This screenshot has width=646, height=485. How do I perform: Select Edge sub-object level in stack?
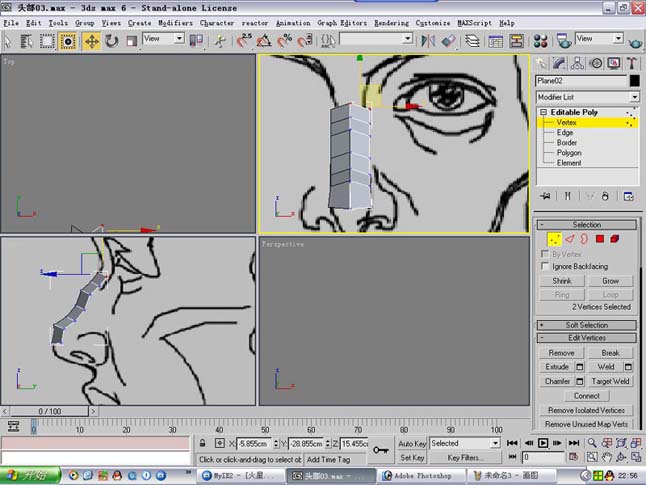click(x=565, y=132)
